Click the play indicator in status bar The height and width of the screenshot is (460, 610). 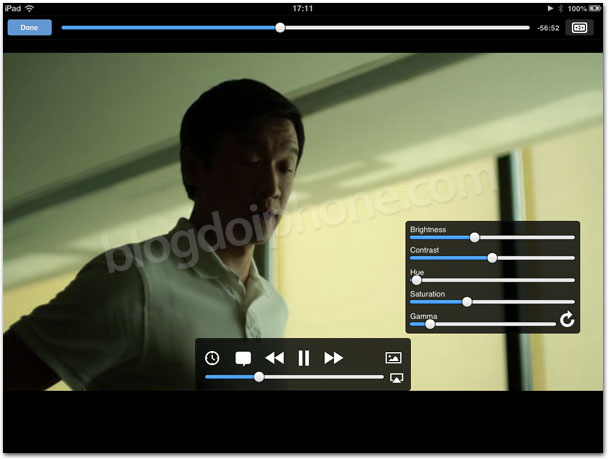(x=550, y=8)
